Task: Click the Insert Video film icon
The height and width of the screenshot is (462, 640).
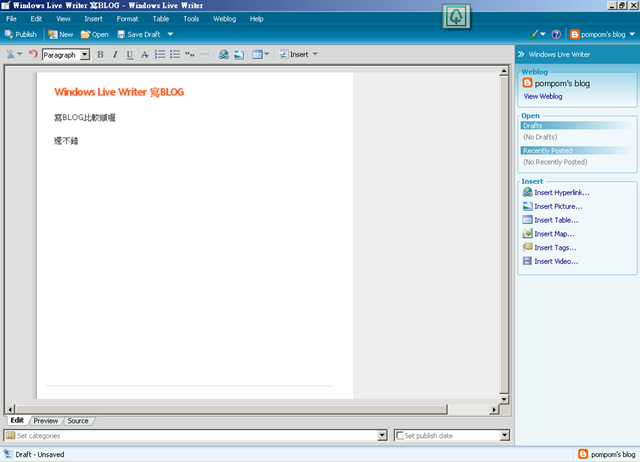Action: 527,261
